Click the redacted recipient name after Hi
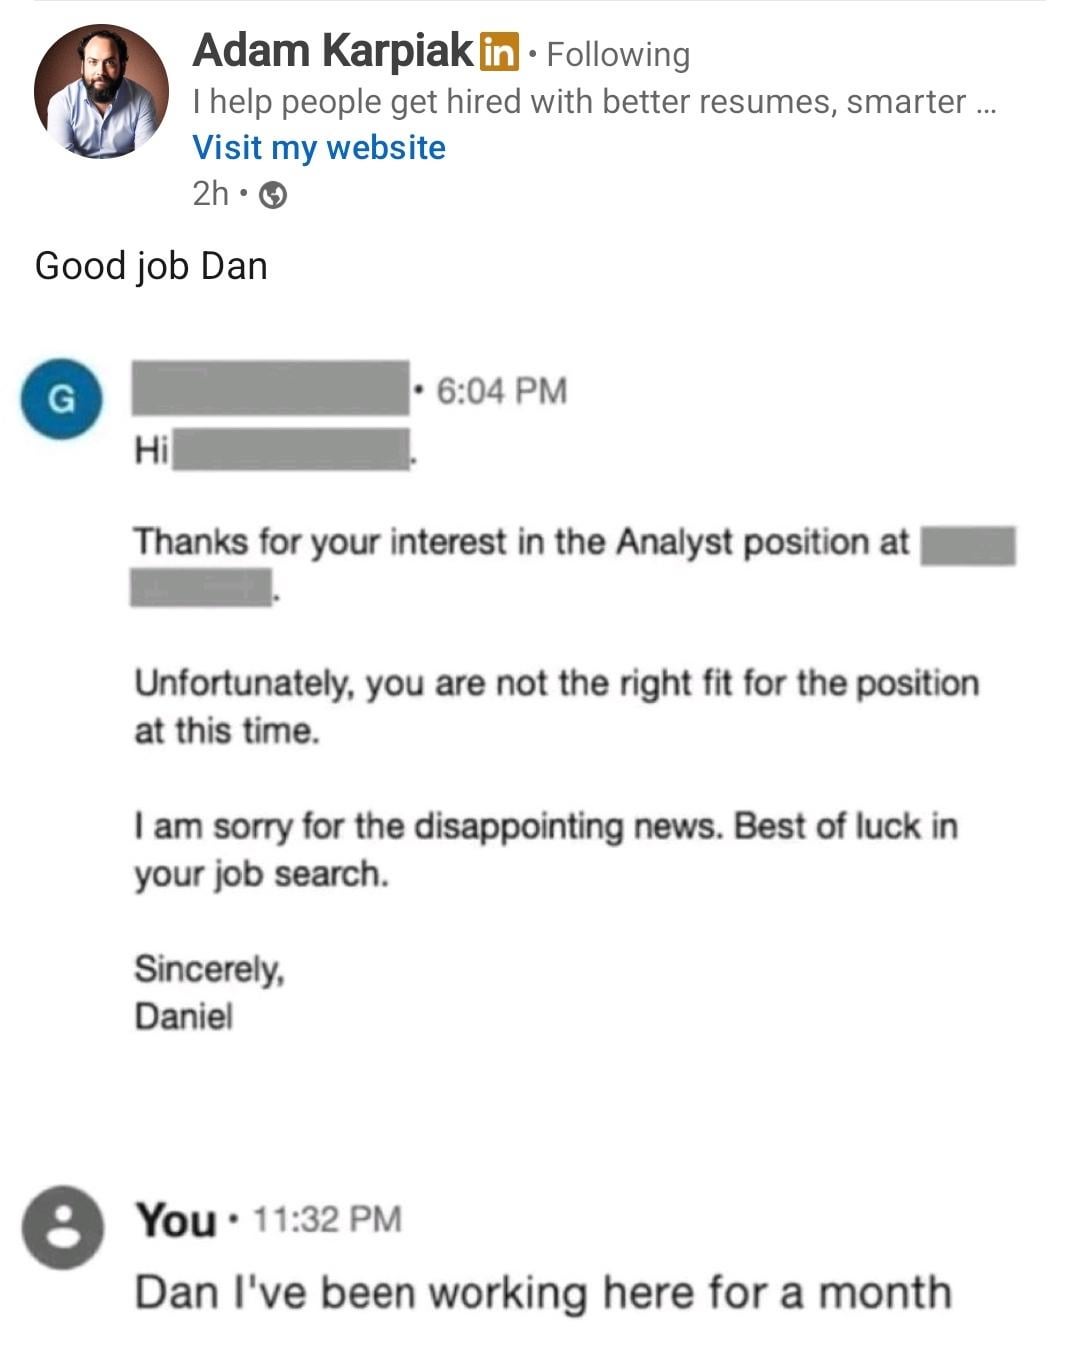This screenshot has width=1080, height=1347. click(x=290, y=449)
